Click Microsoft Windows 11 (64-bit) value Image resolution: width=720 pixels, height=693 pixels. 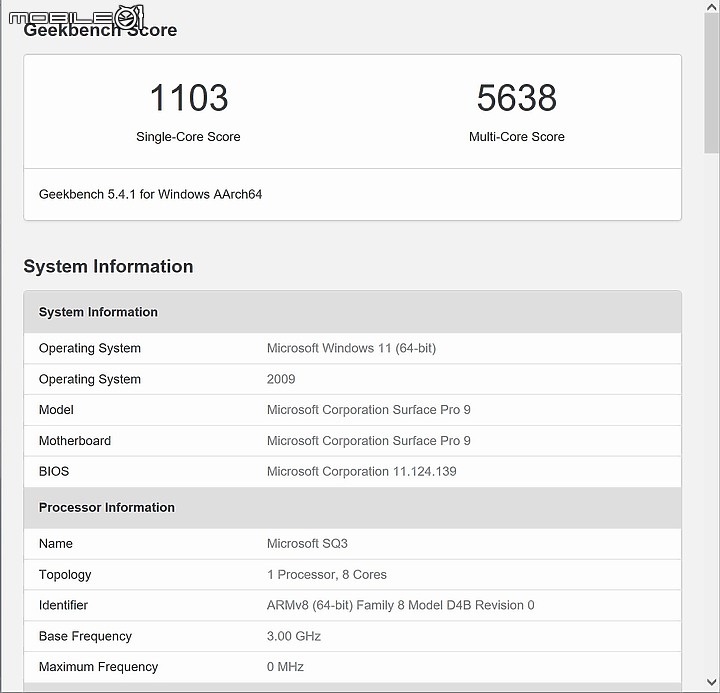click(351, 348)
